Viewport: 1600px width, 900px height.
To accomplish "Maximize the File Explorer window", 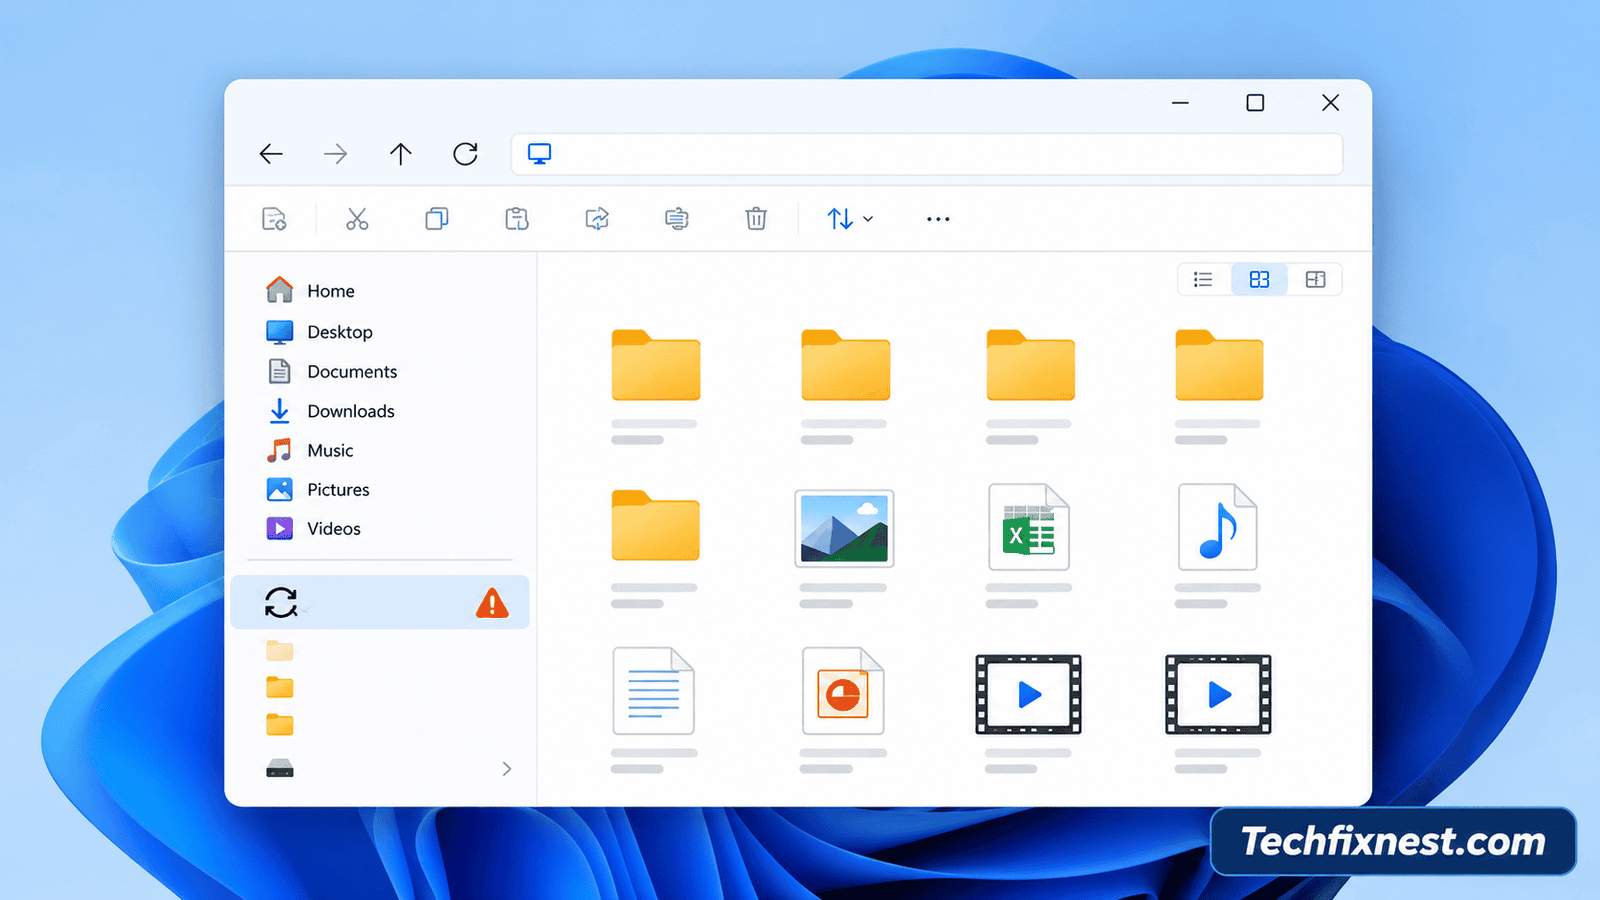I will point(1255,103).
